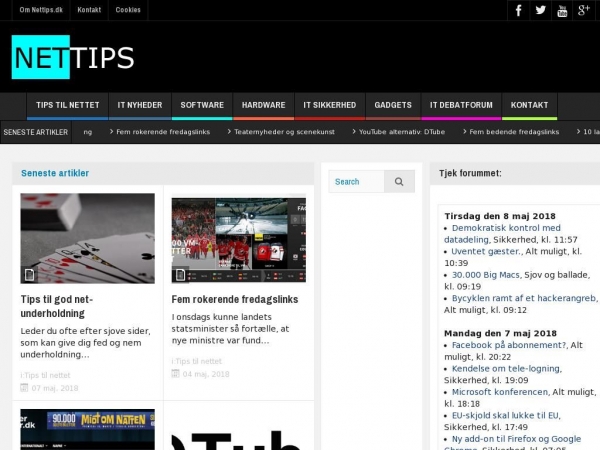Screen dimensions: 600x450
Task: Open forum post Facebook på abonnement?
Action: click(x=509, y=345)
